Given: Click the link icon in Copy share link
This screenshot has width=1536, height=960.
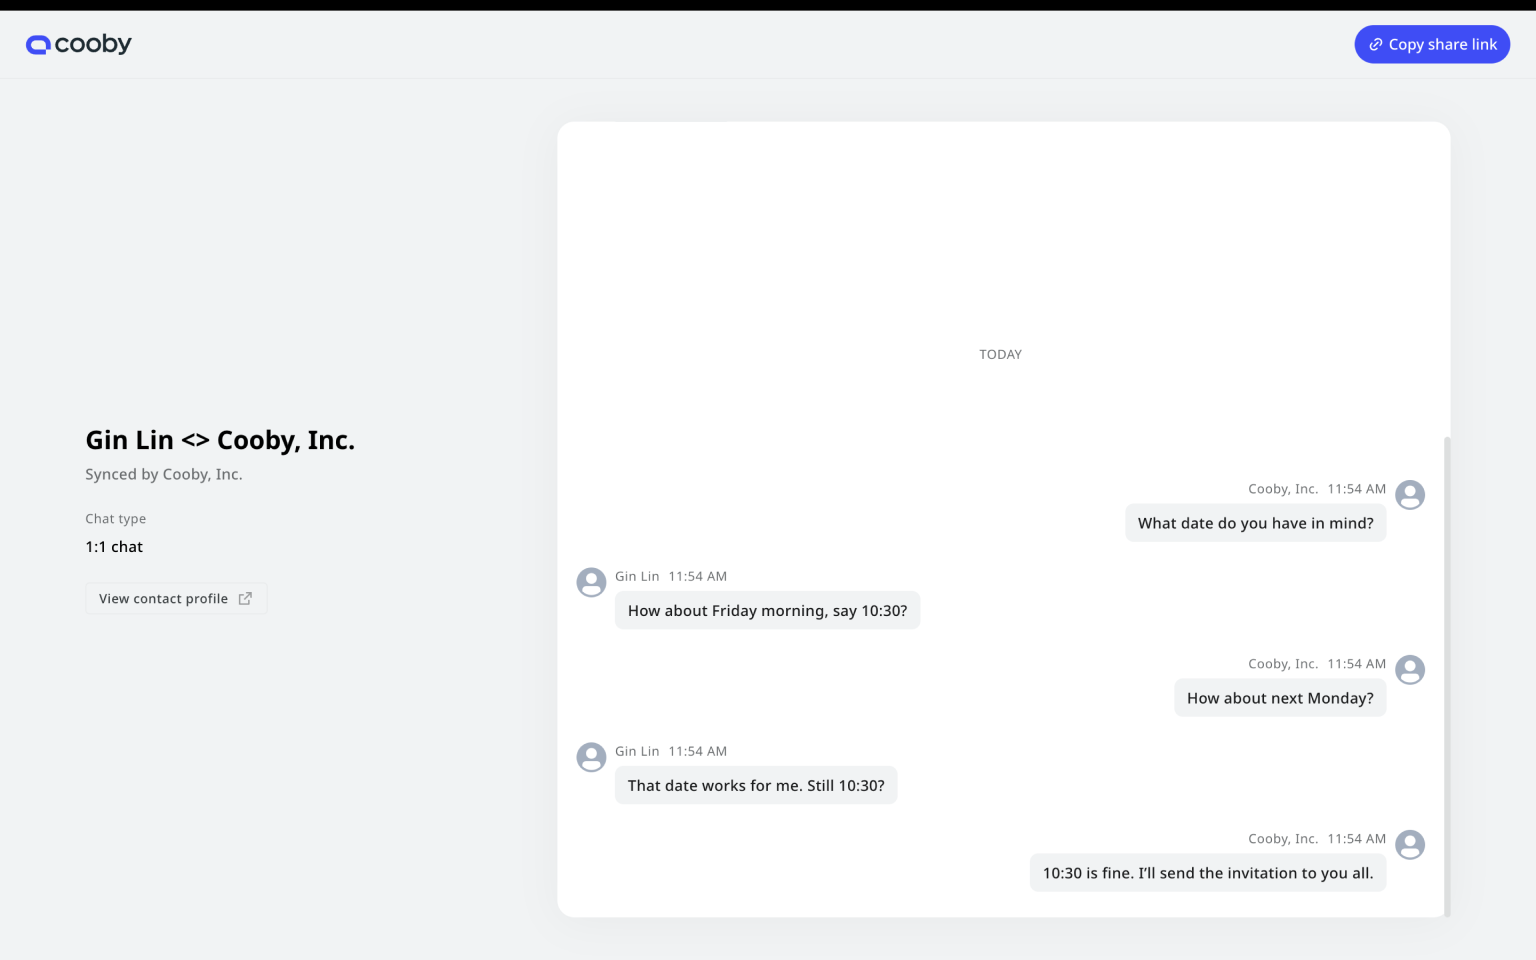Looking at the screenshot, I should [x=1376, y=45].
